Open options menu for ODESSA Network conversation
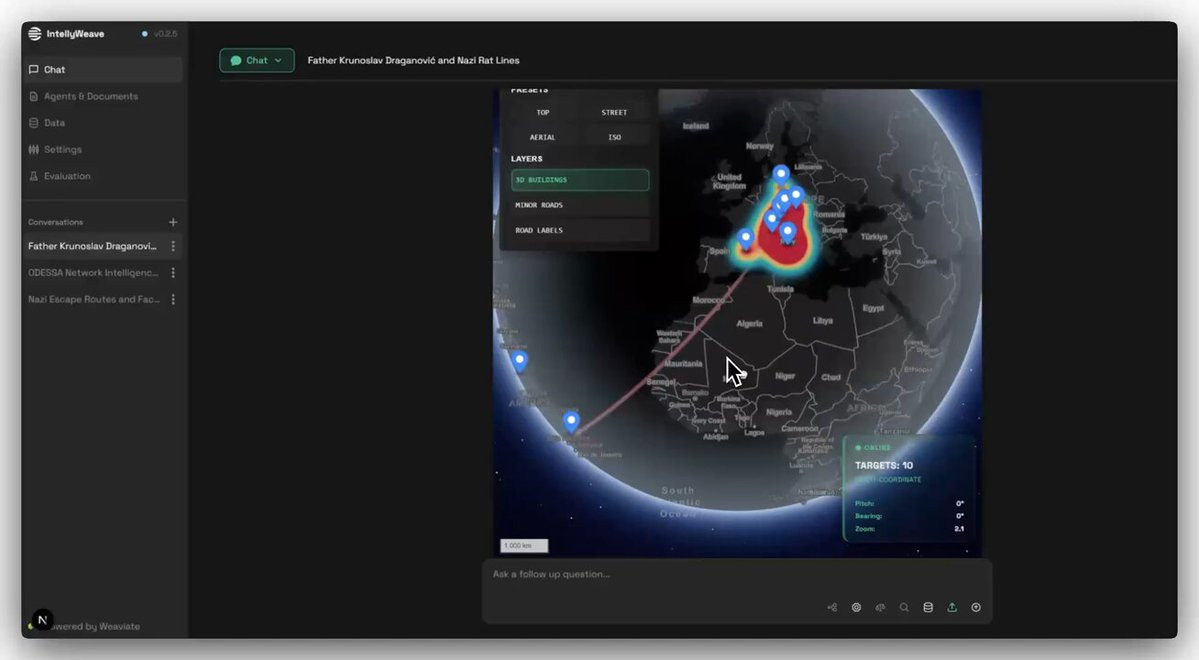 [173, 272]
